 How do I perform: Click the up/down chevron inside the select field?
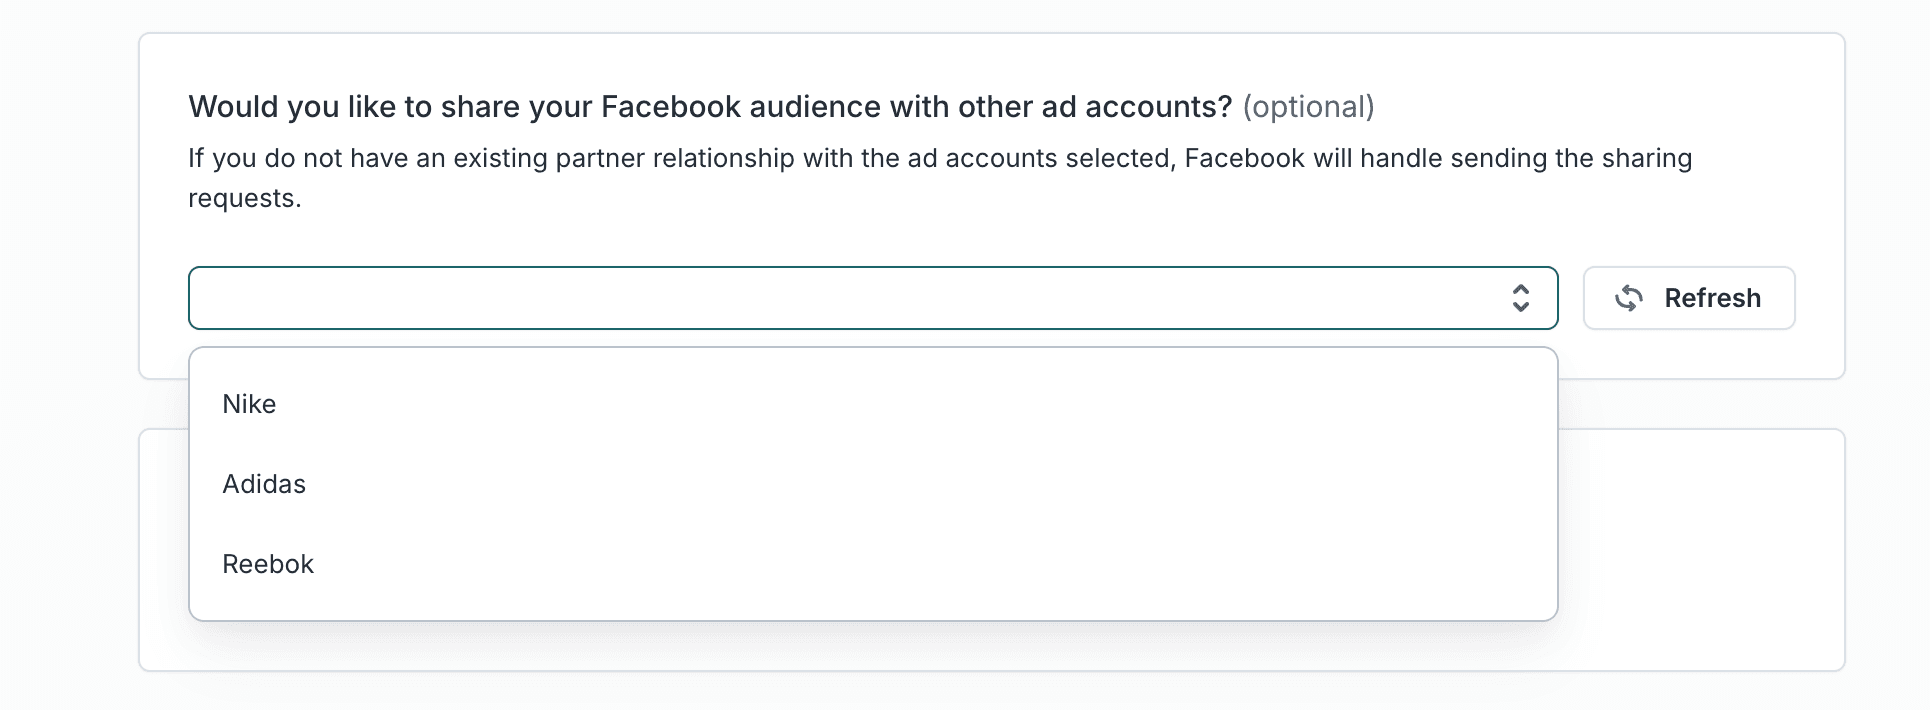point(1521,297)
